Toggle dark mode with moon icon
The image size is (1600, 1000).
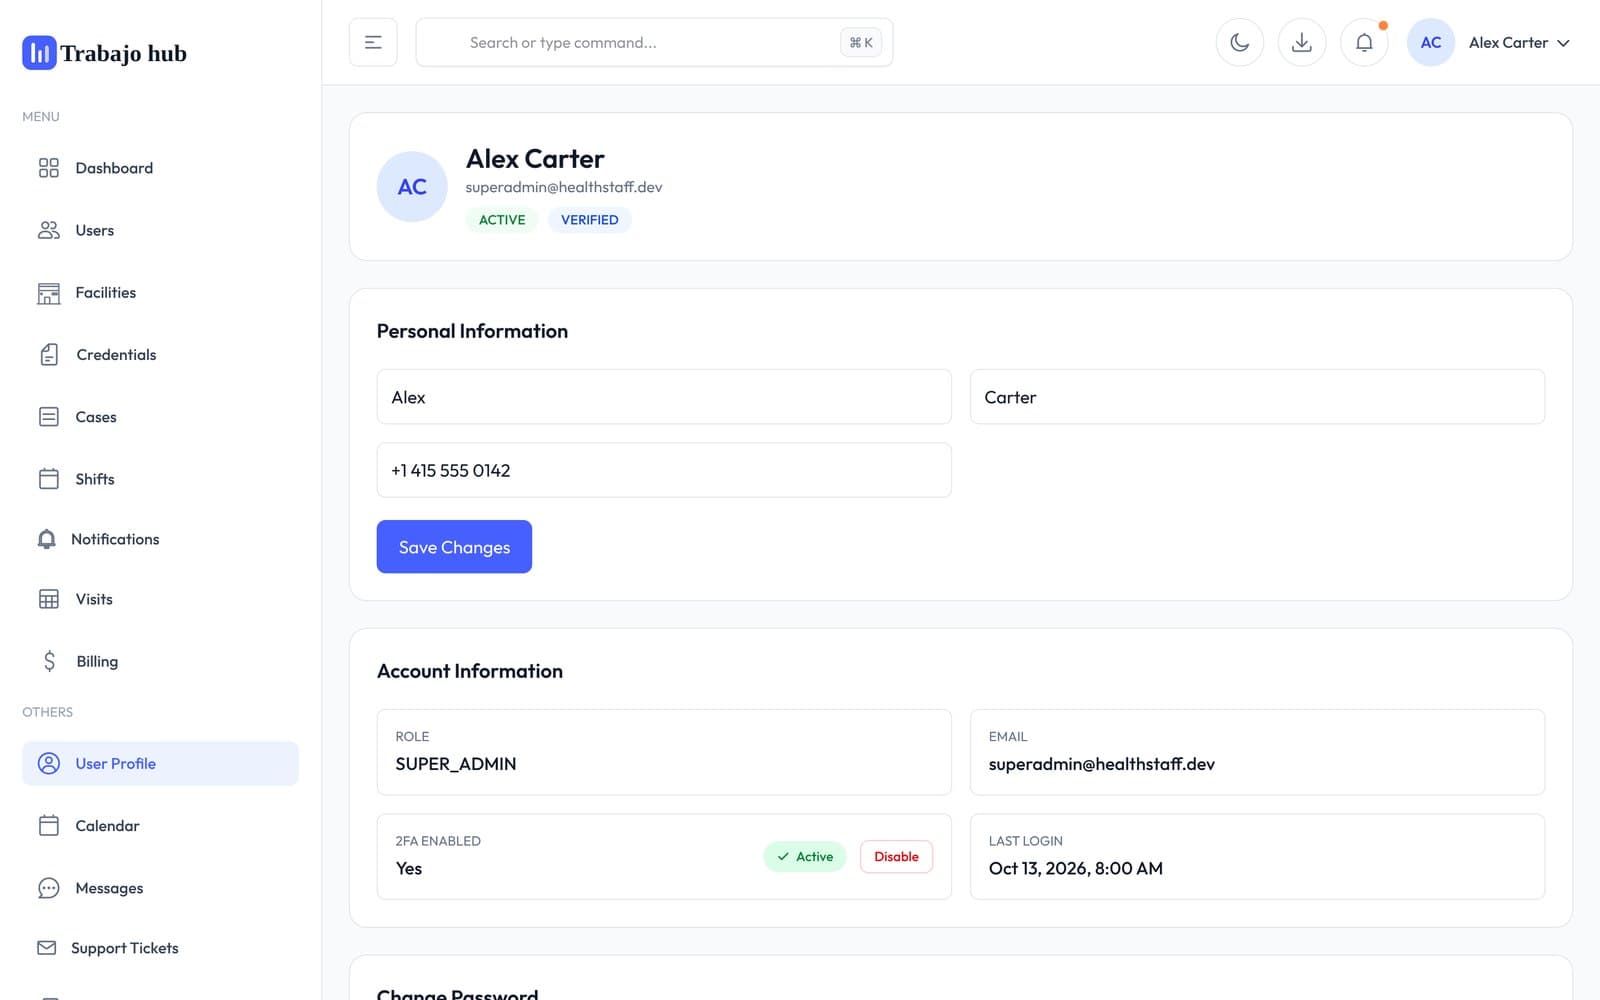pyautogui.click(x=1240, y=42)
